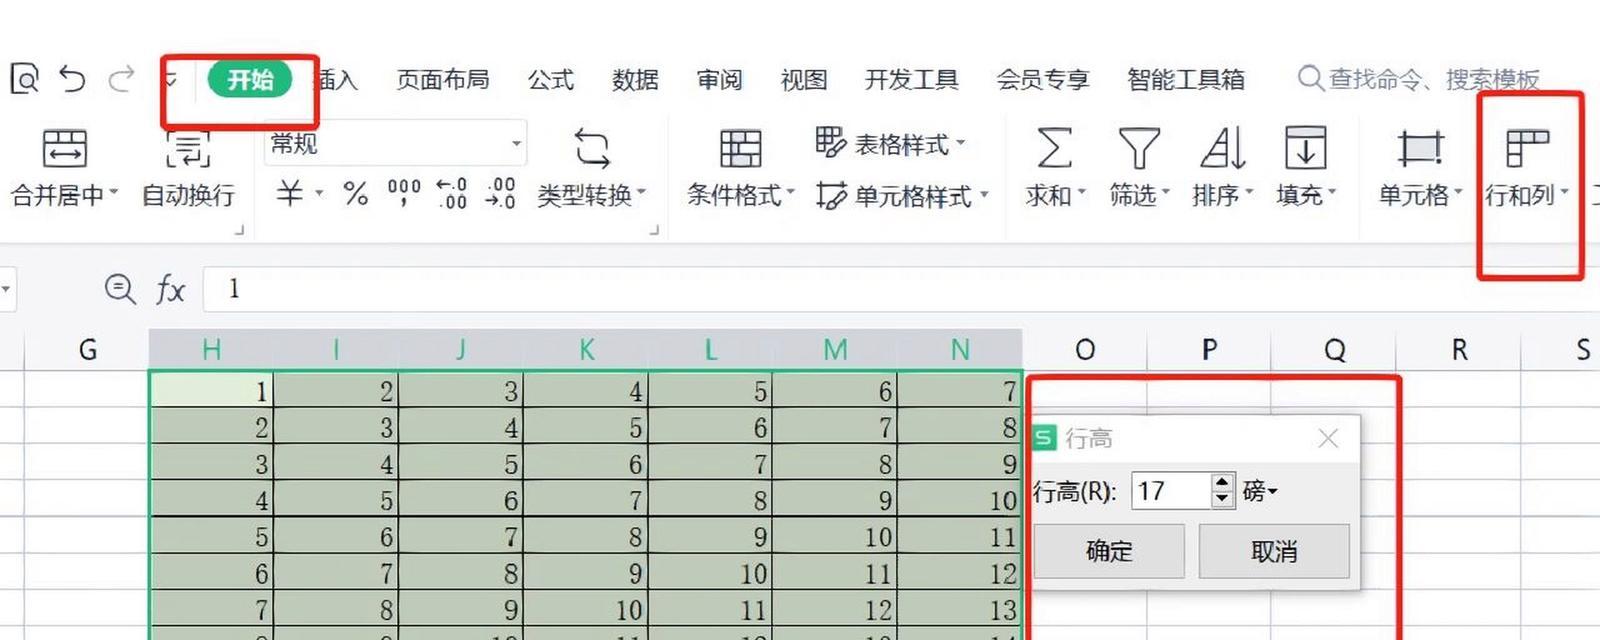Toggle 自动换行 wrap text
Viewport: 1600px width, 640px height.
coord(188,169)
